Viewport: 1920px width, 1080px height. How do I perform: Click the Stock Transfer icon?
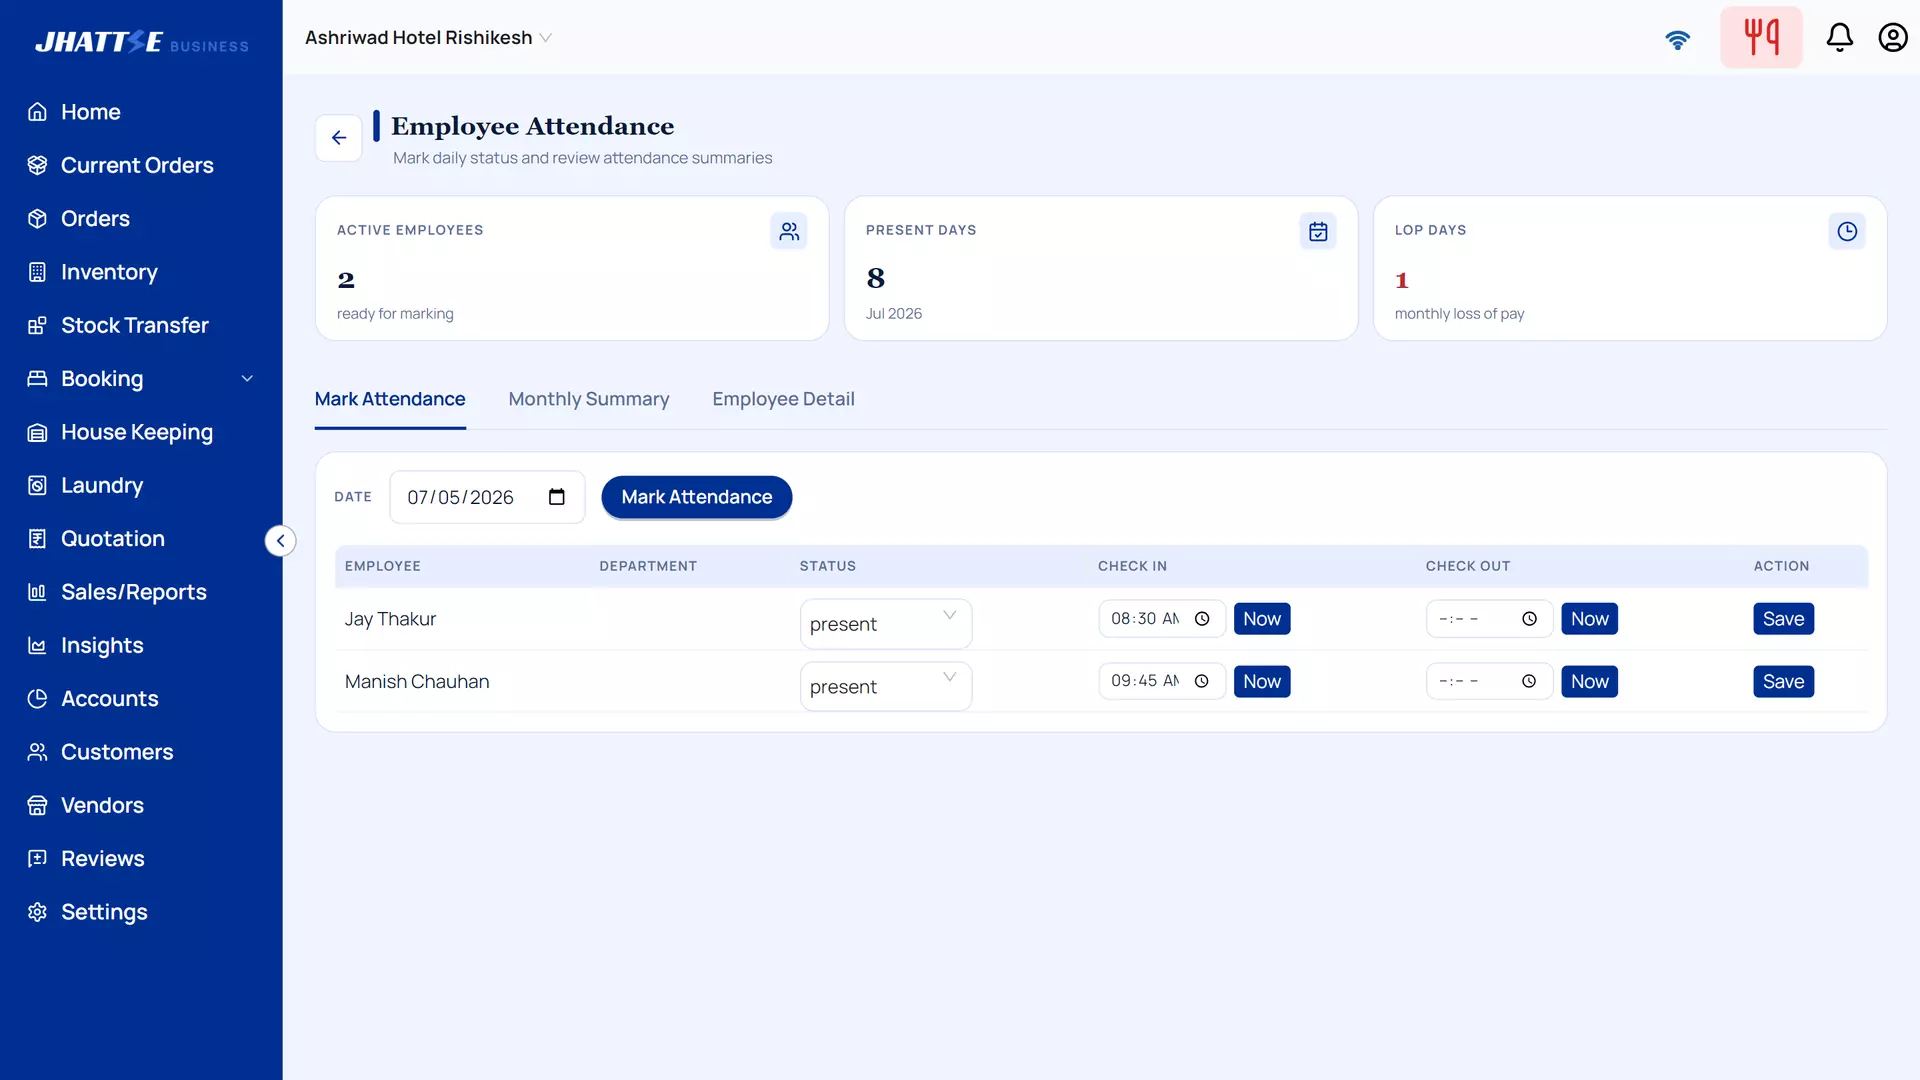point(37,325)
